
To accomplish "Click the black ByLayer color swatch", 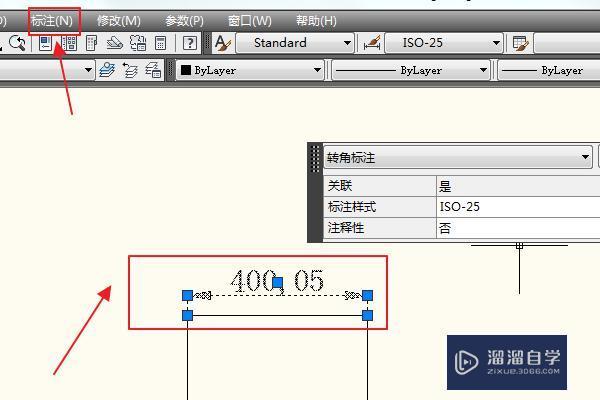I will 186,70.
